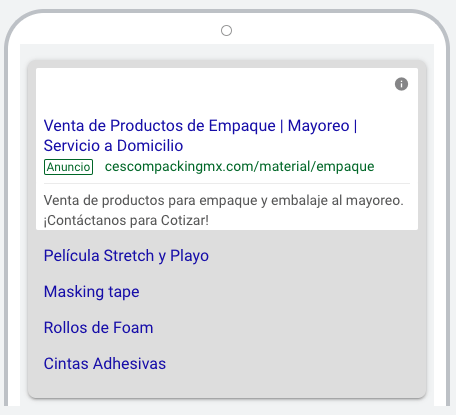Click Servicio a Domicilio in the headline
Viewport: 456px width, 415px height.
[113, 146]
